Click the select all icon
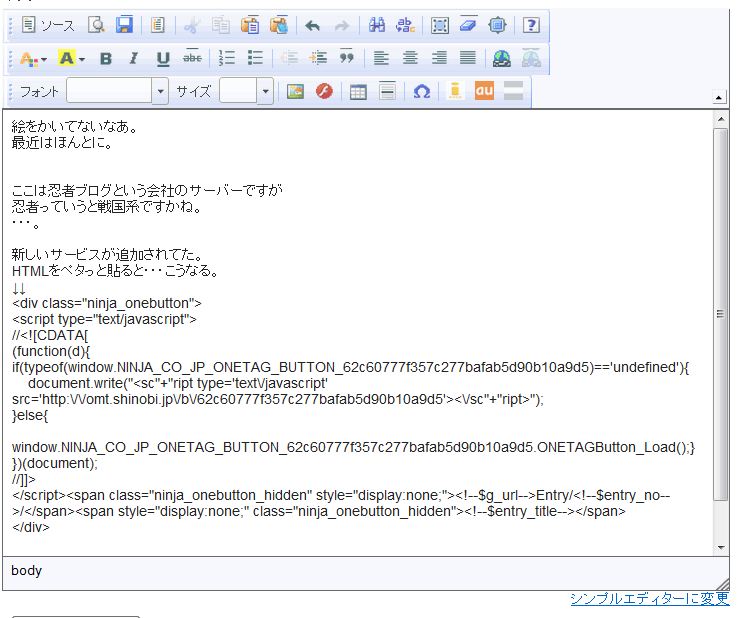Image resolution: width=739 pixels, height=618 pixels. (x=440, y=25)
